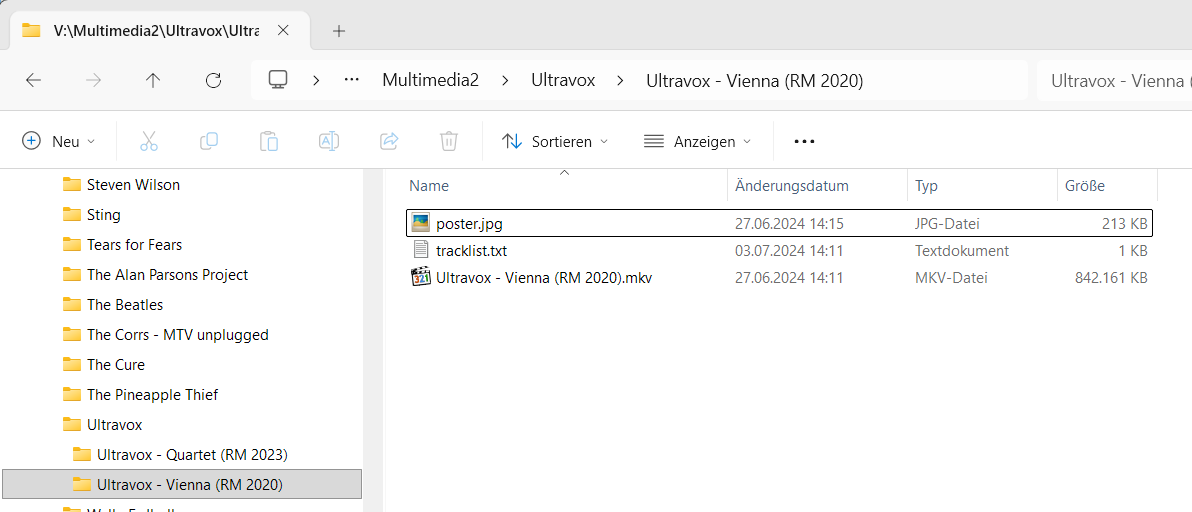This screenshot has height=512, width=1192.
Task: Click the This PC monitor icon in address bar
Action: pyautogui.click(x=278, y=81)
